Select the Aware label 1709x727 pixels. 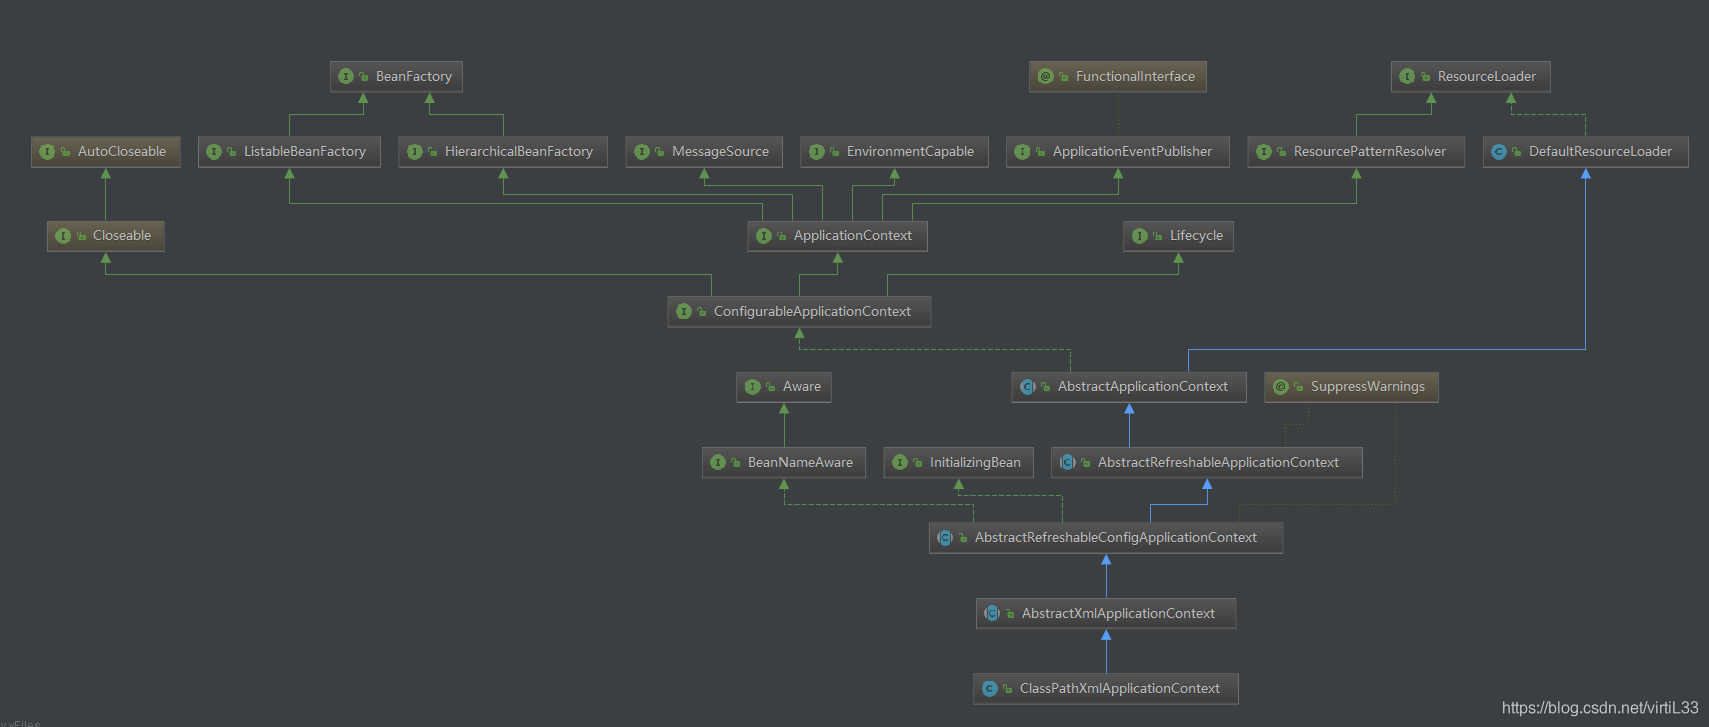click(x=802, y=387)
